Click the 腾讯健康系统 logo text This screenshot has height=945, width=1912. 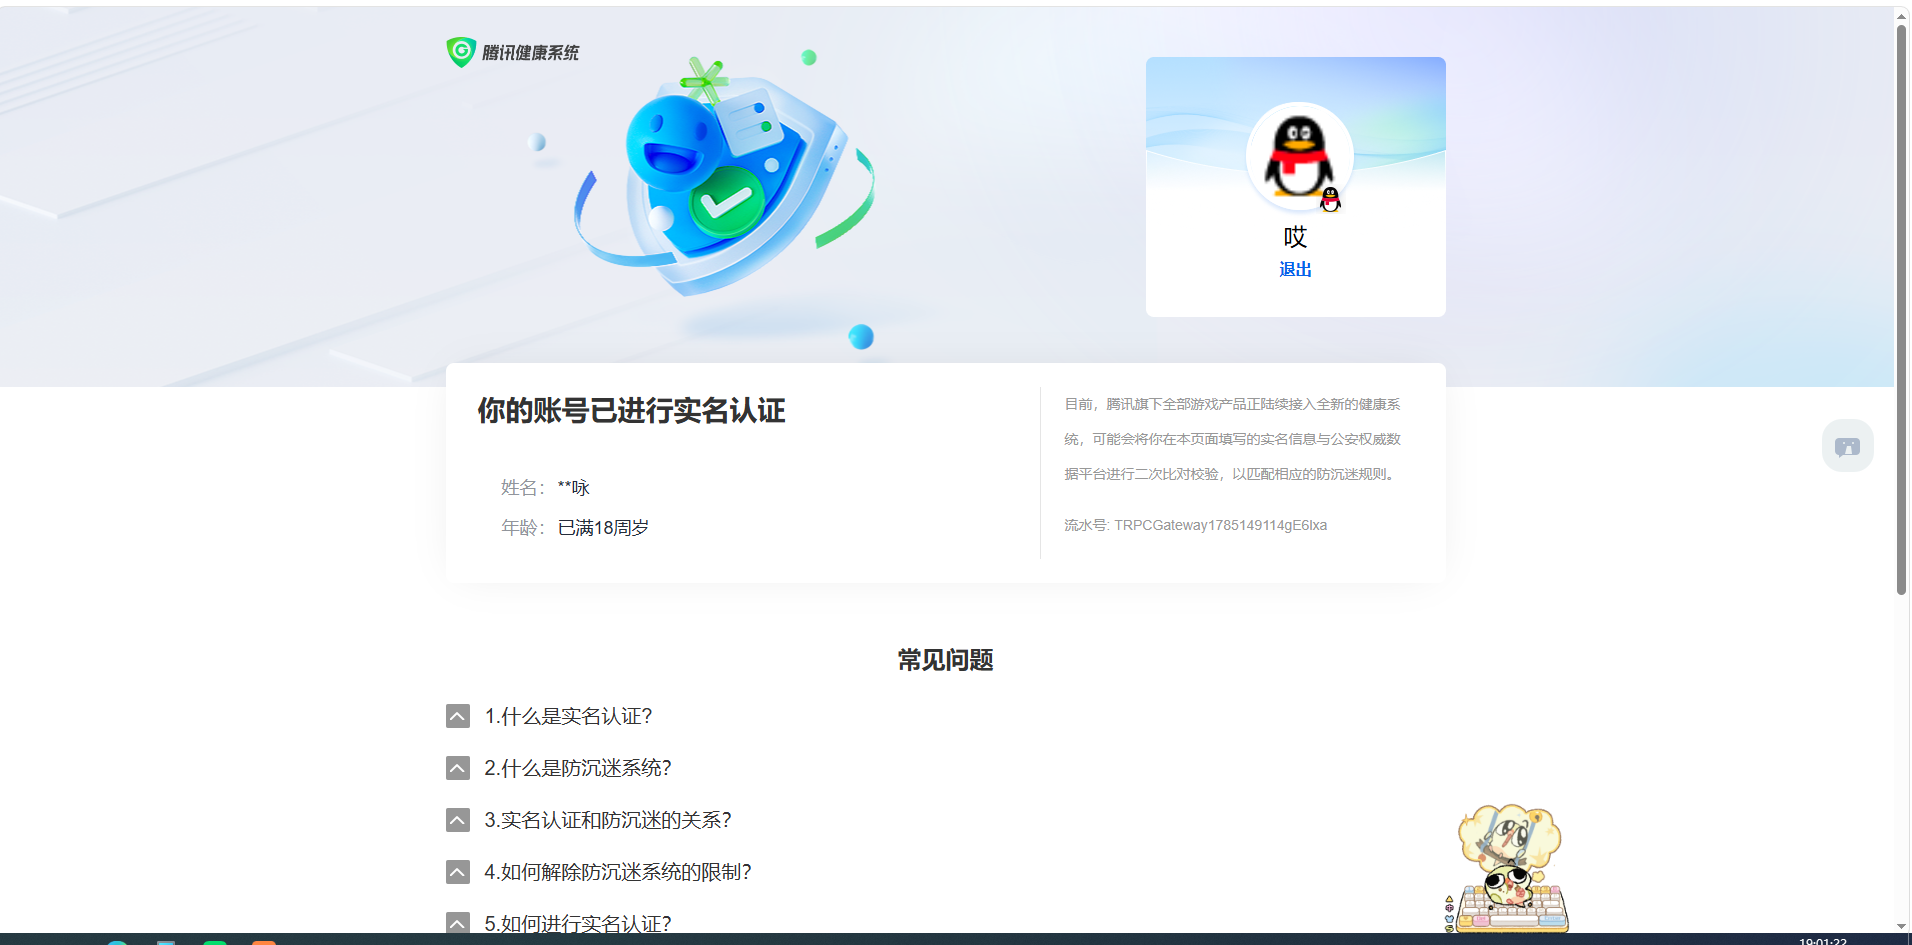tap(530, 53)
